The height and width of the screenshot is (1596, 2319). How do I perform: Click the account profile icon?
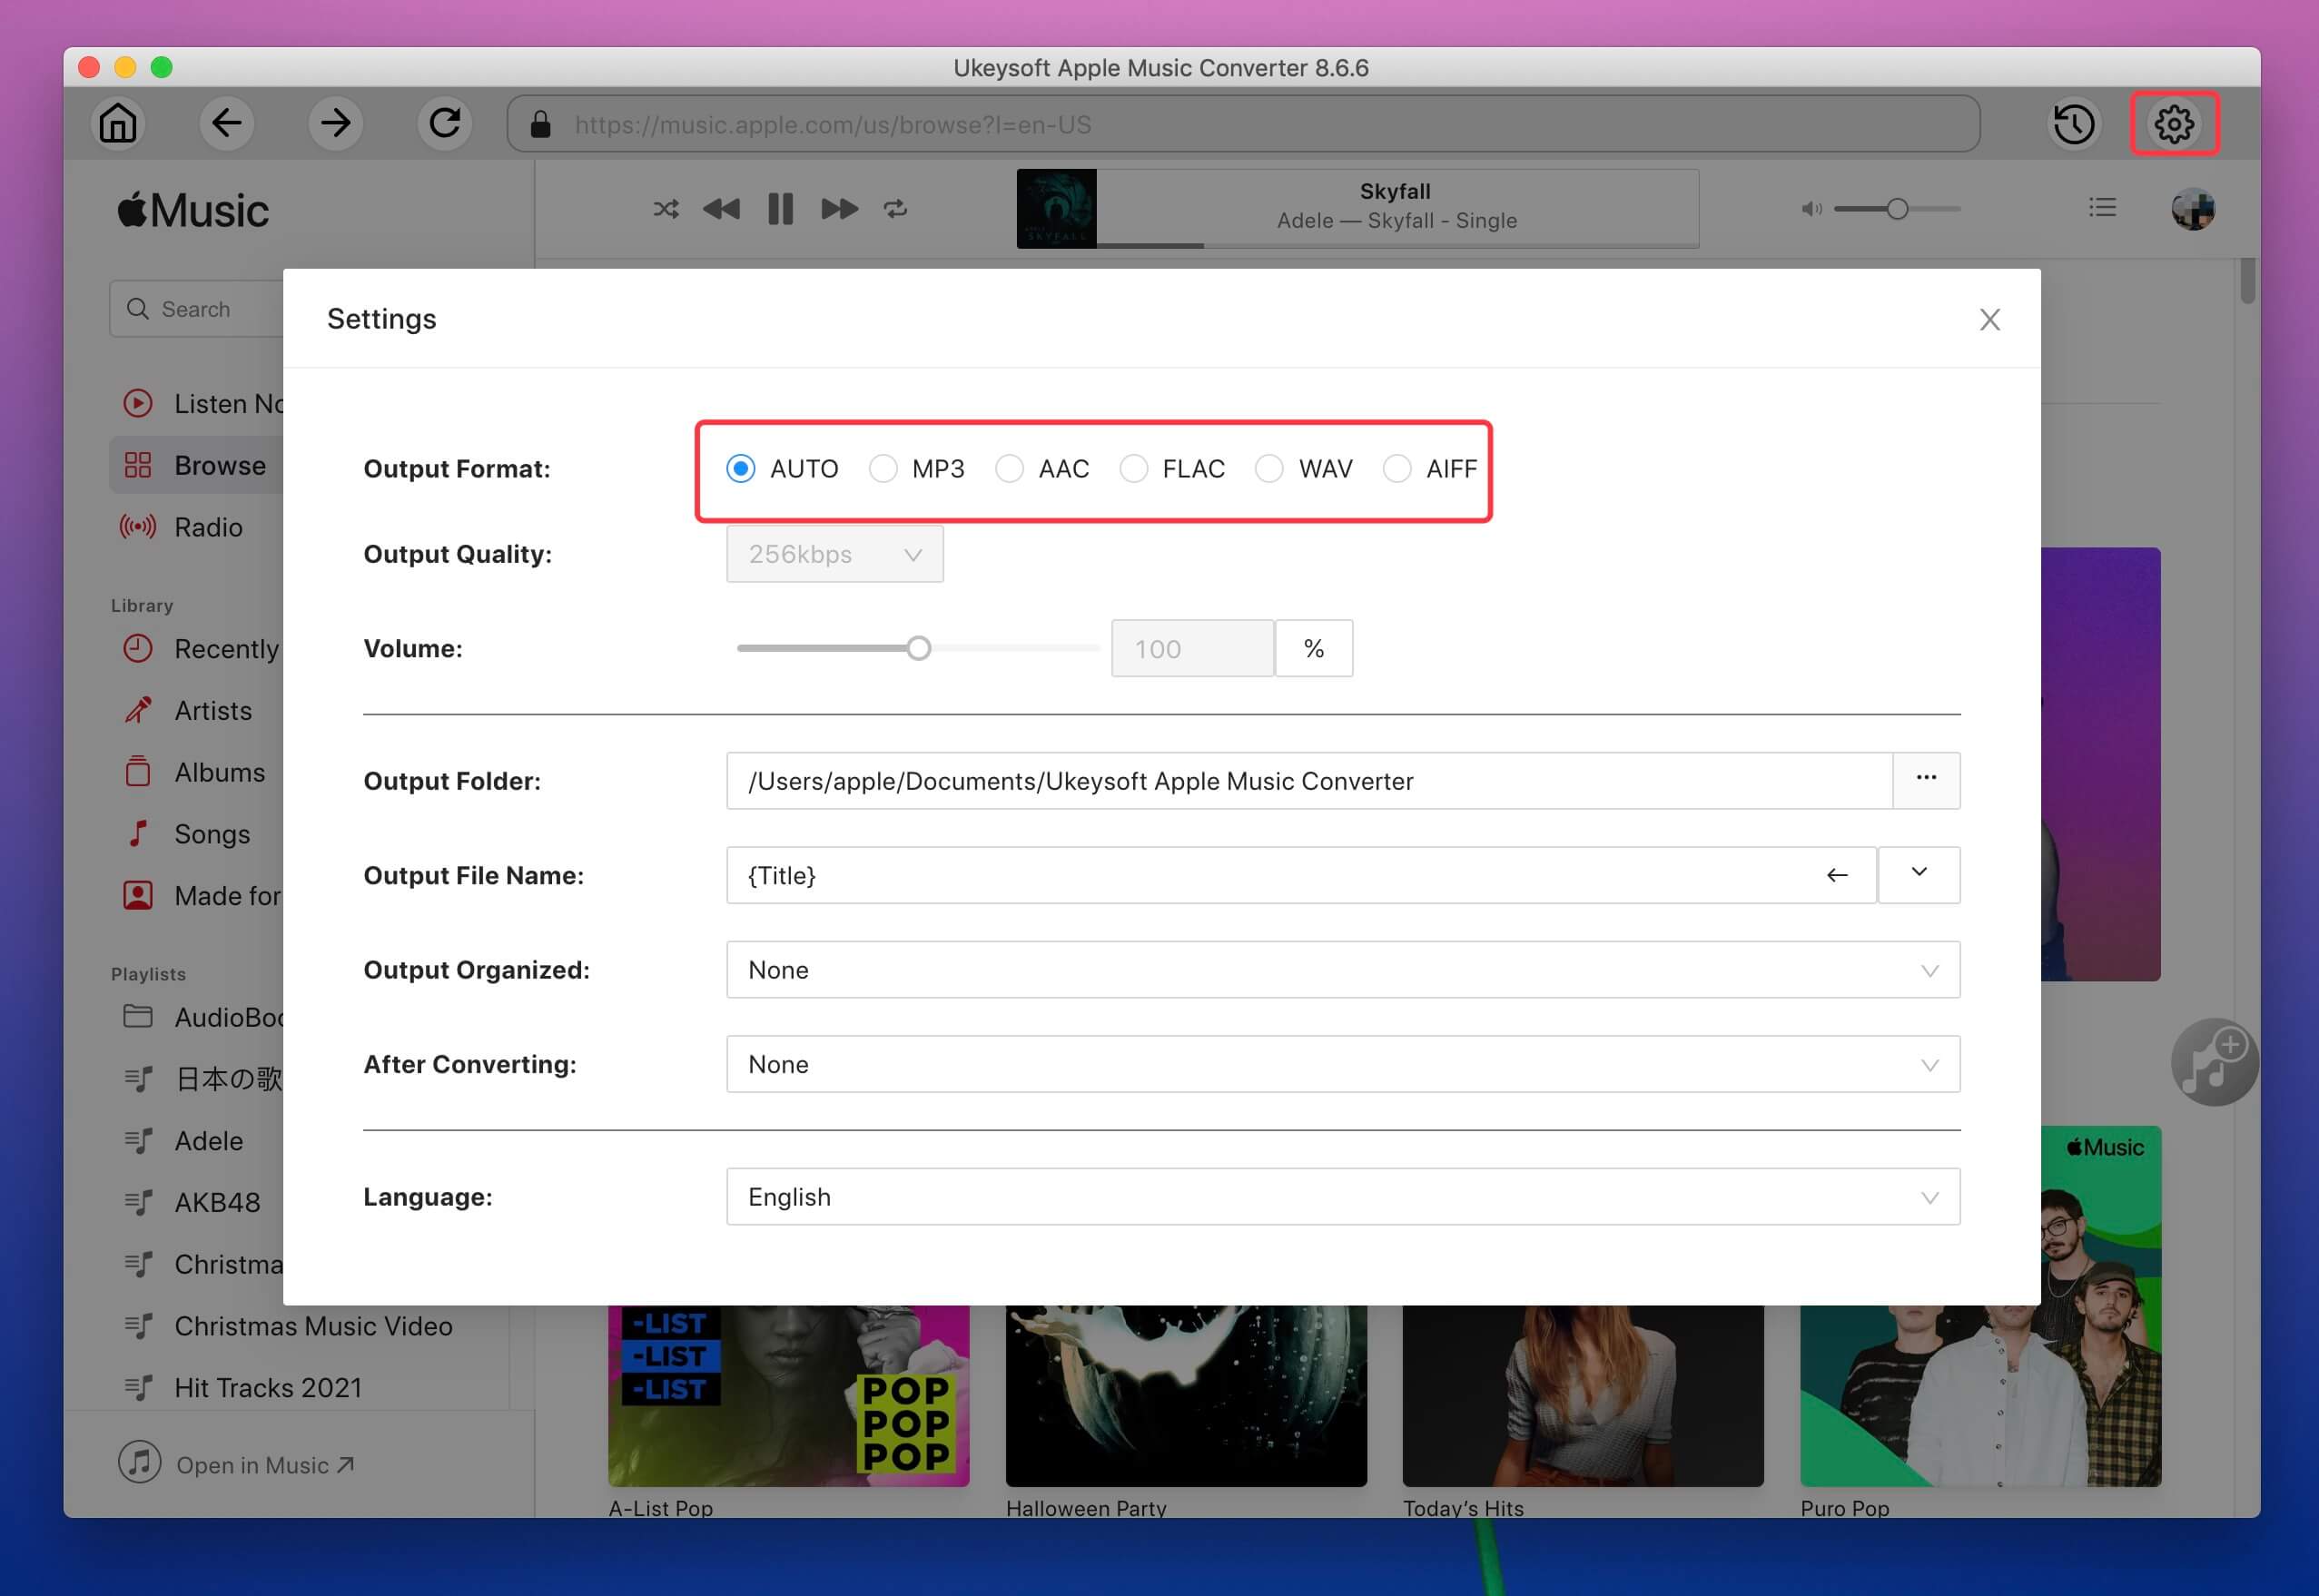pyautogui.click(x=2194, y=208)
